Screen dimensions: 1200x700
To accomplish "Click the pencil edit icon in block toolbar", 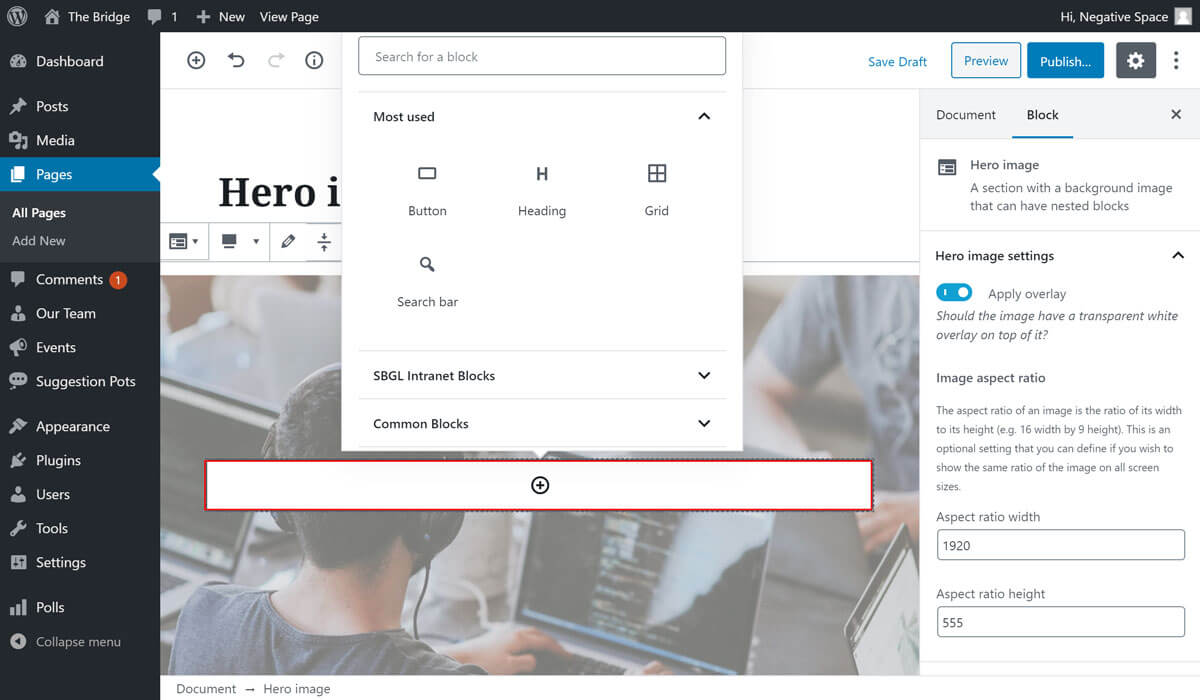I will click(x=288, y=241).
